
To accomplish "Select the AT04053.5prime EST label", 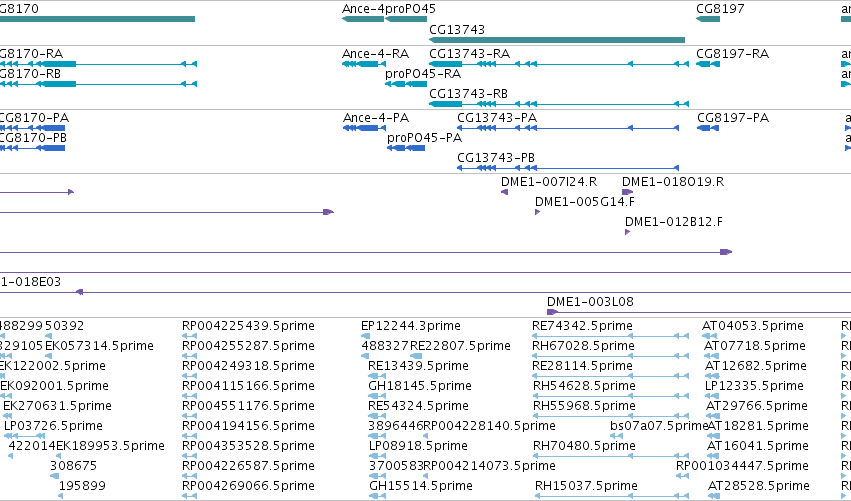I will click(752, 326).
